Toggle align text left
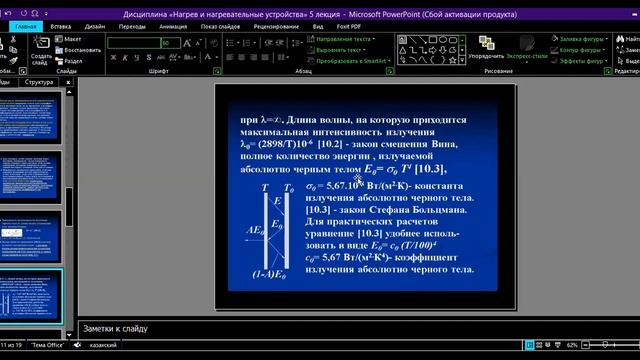The width and height of the screenshot is (640, 360). pos(230,58)
